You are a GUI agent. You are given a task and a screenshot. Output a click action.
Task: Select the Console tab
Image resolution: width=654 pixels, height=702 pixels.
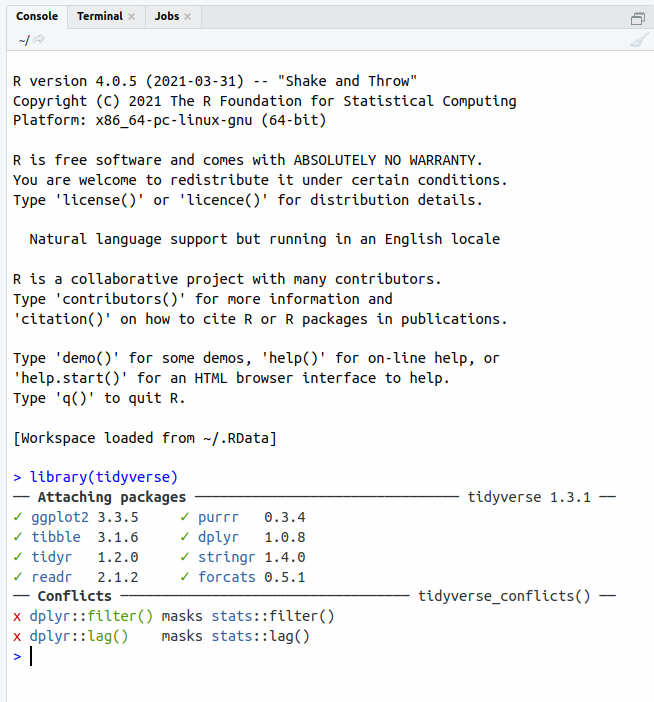click(37, 17)
